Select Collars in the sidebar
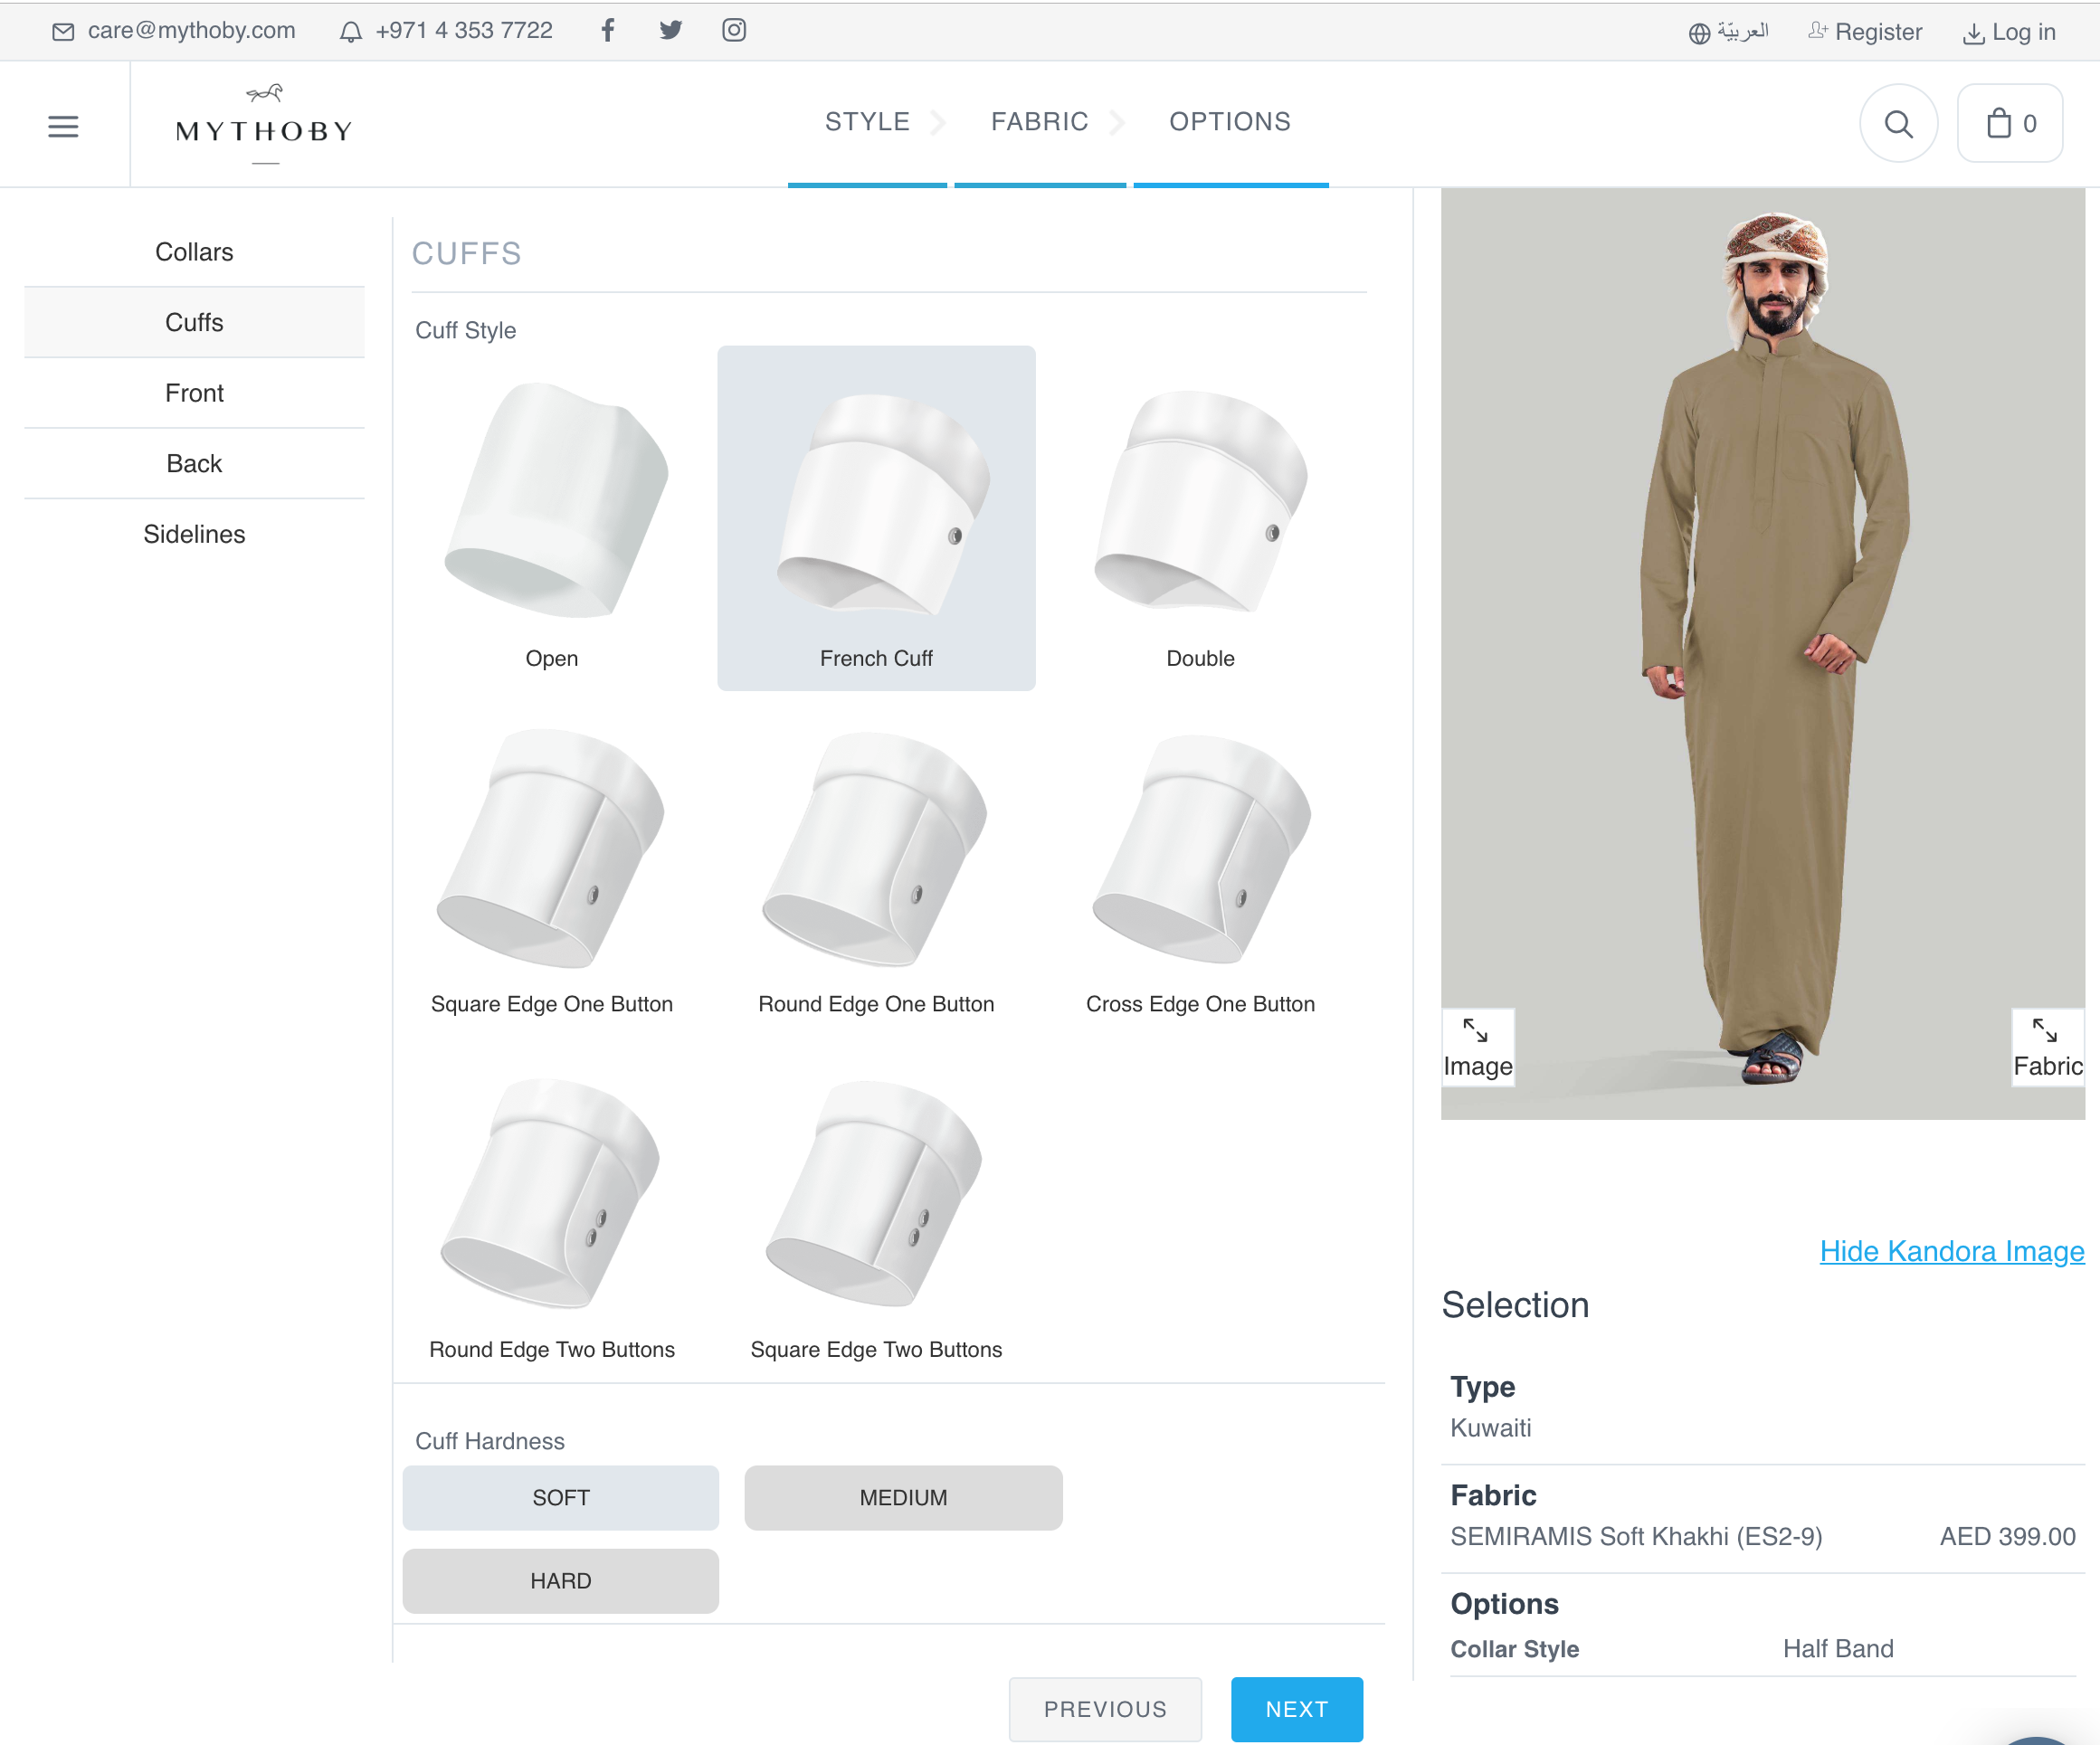Screen dimensions: 2100x1745 (x=194, y=252)
